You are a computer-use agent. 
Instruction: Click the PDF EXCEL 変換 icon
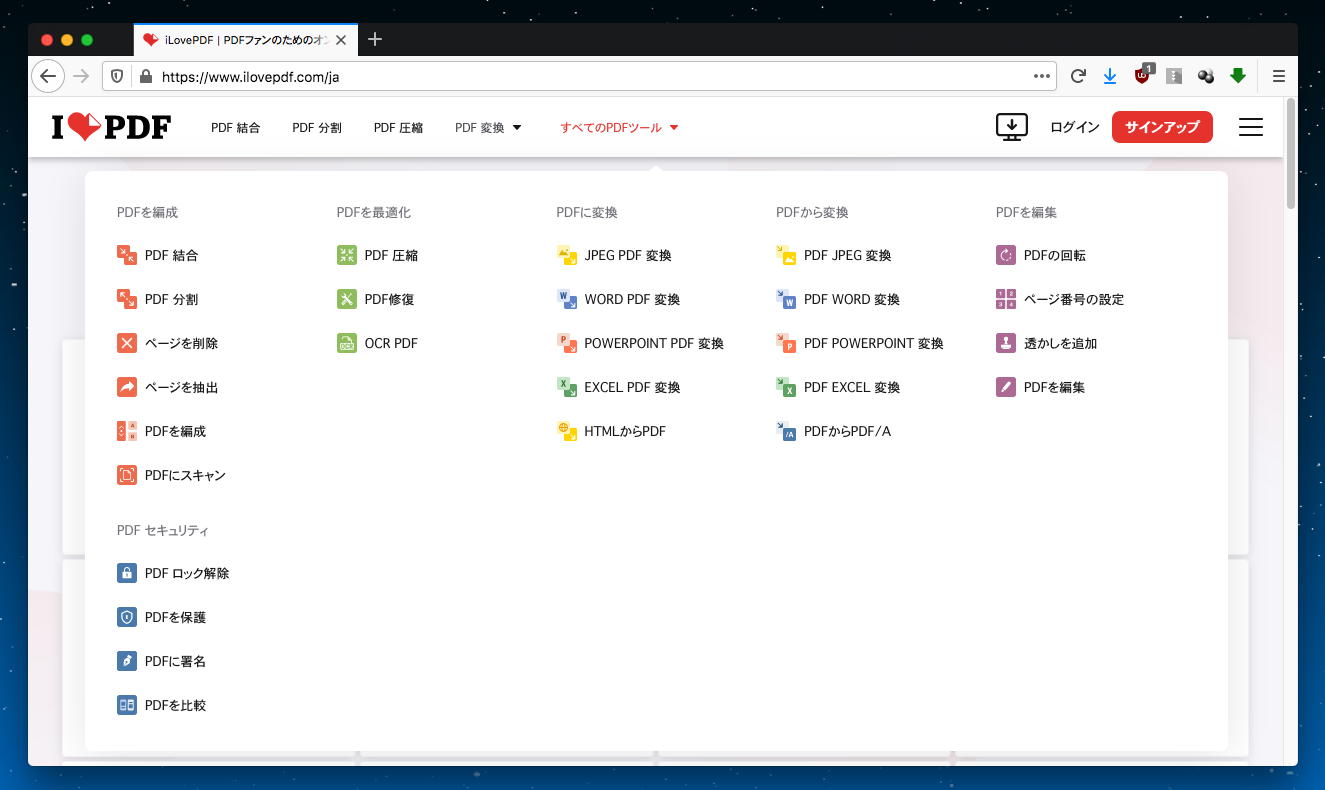[x=786, y=387]
